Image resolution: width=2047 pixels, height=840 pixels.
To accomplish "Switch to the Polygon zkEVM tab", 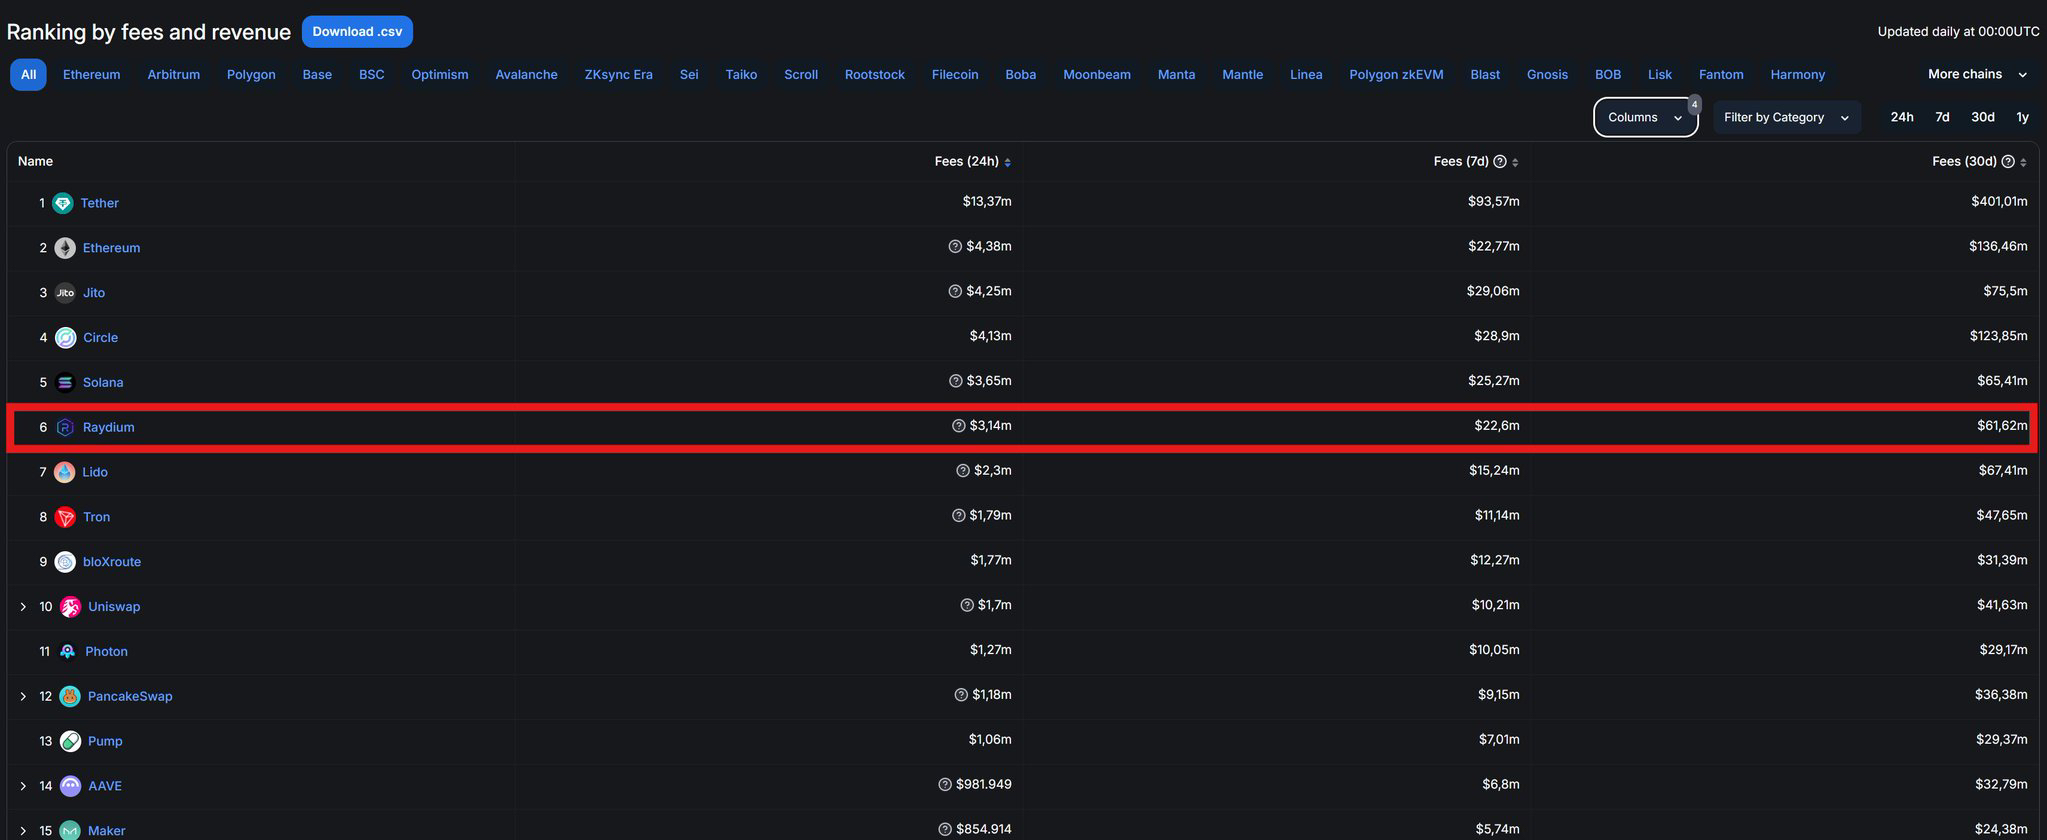I will tap(1396, 74).
